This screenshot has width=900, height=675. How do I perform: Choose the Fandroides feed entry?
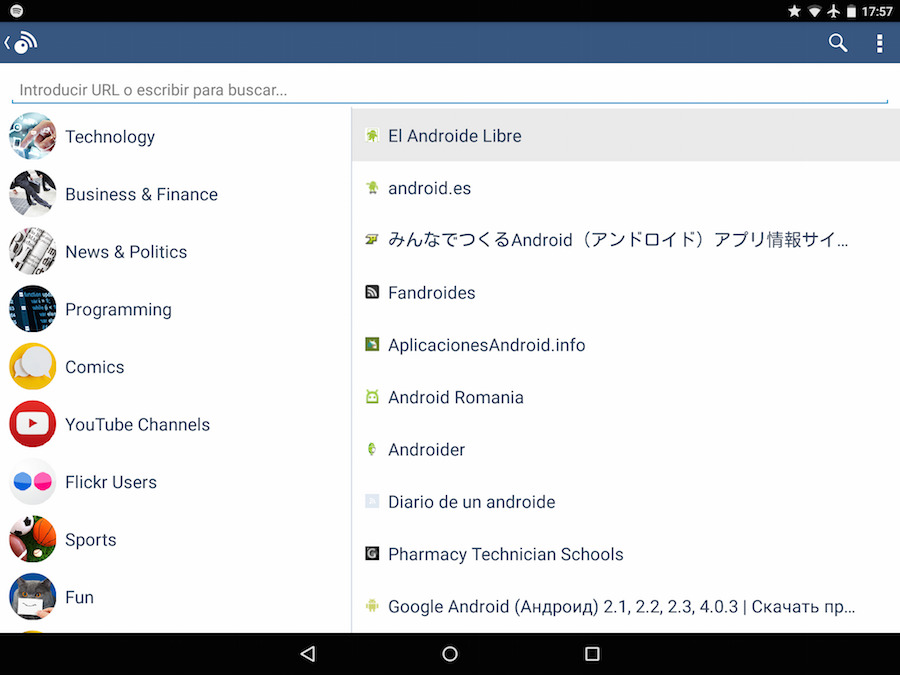coord(431,293)
